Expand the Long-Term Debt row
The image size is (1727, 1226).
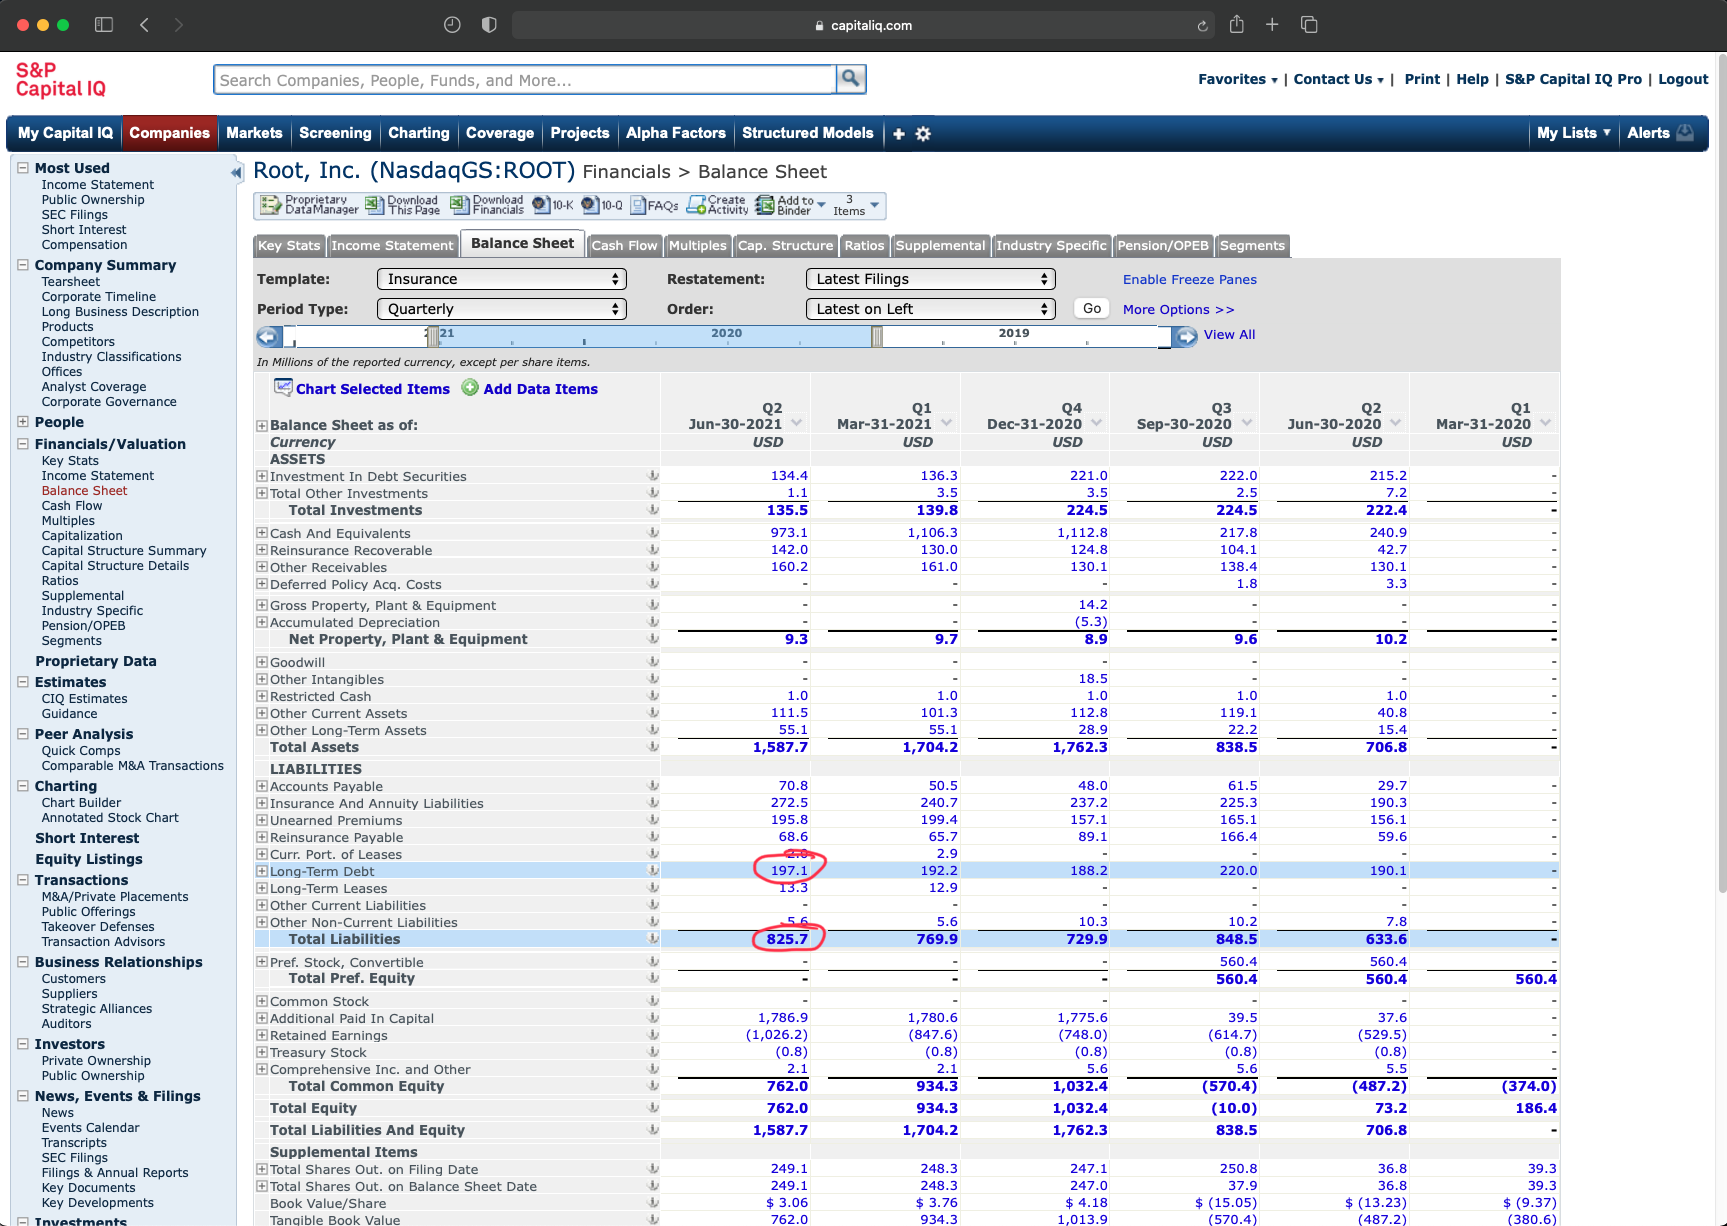pos(262,871)
